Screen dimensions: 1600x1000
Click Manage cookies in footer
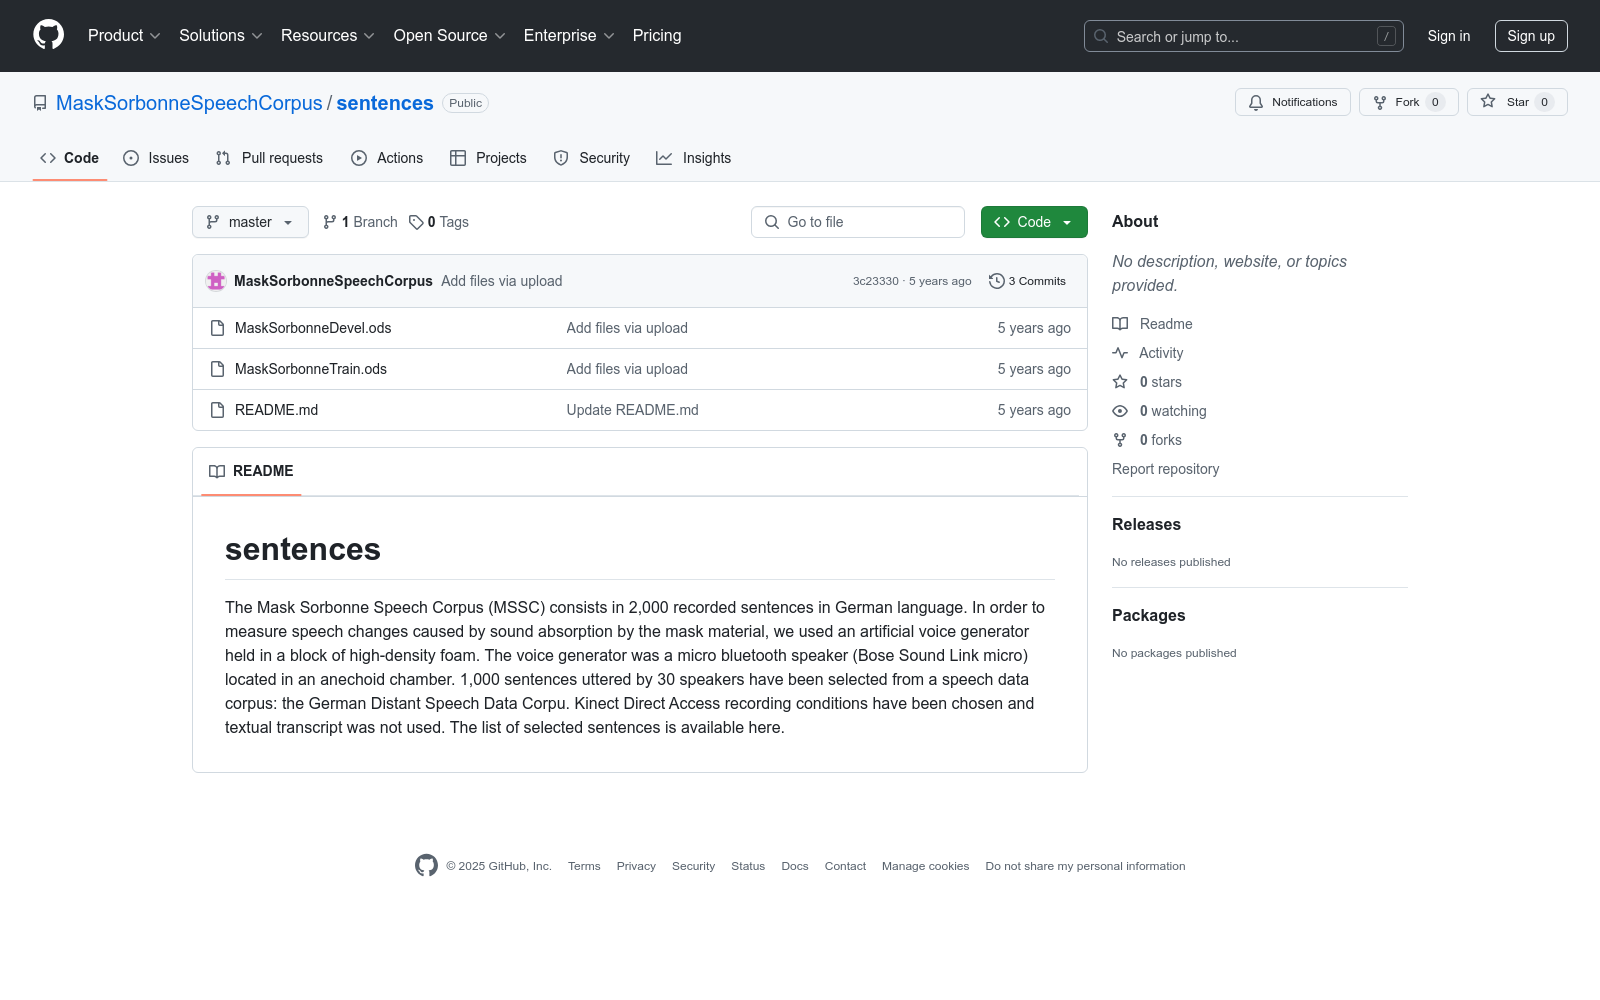(x=925, y=866)
